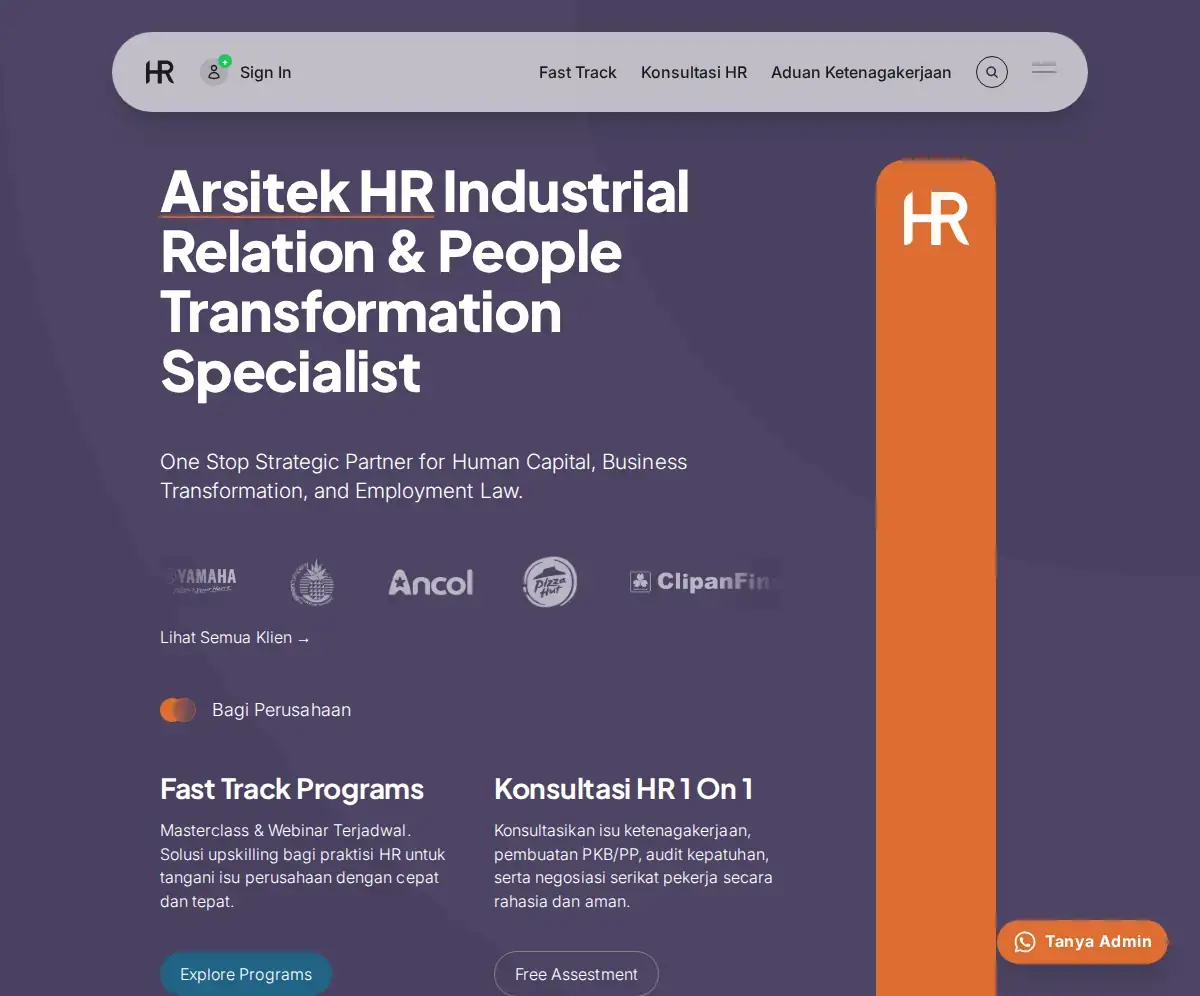Click the Explore Programs button
The height and width of the screenshot is (996, 1200).
(246, 974)
